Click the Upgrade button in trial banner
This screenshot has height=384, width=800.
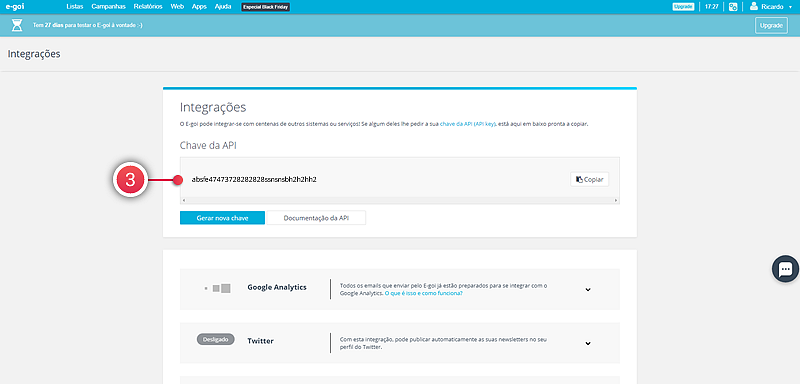771,25
